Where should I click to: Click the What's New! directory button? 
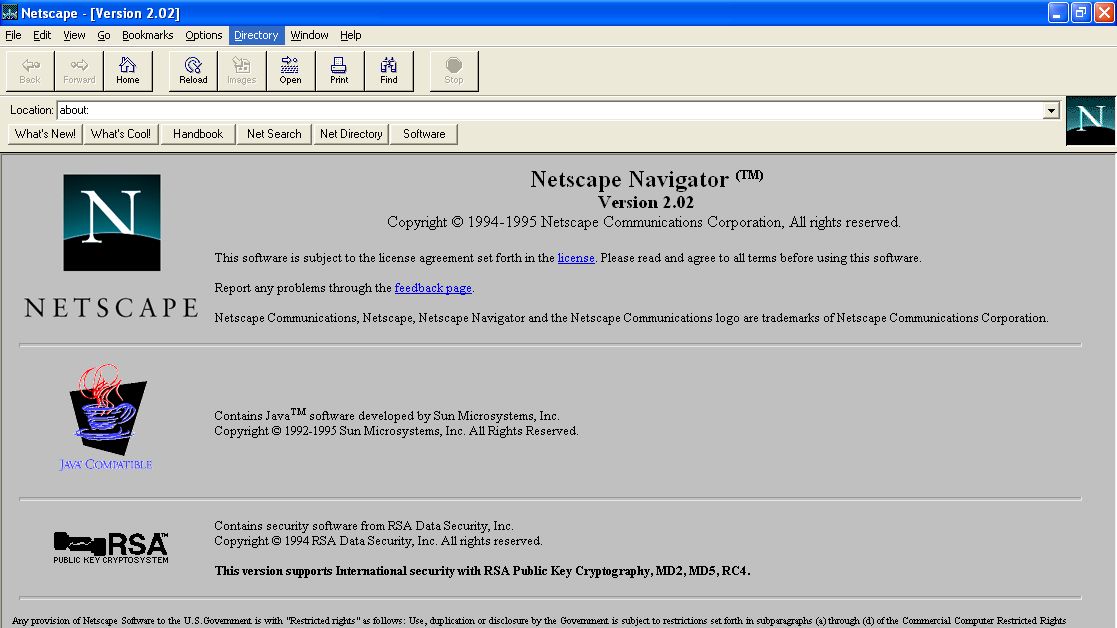[45, 134]
